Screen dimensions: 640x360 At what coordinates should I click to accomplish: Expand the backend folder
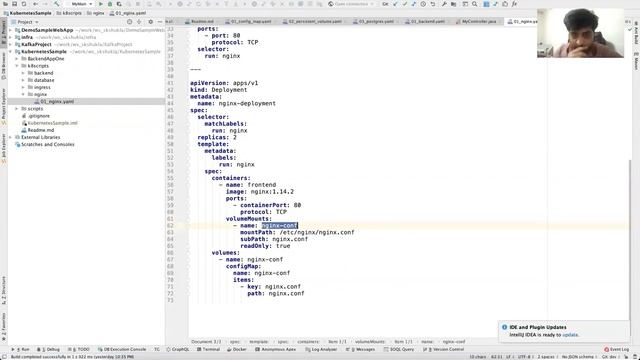[x=23, y=73]
